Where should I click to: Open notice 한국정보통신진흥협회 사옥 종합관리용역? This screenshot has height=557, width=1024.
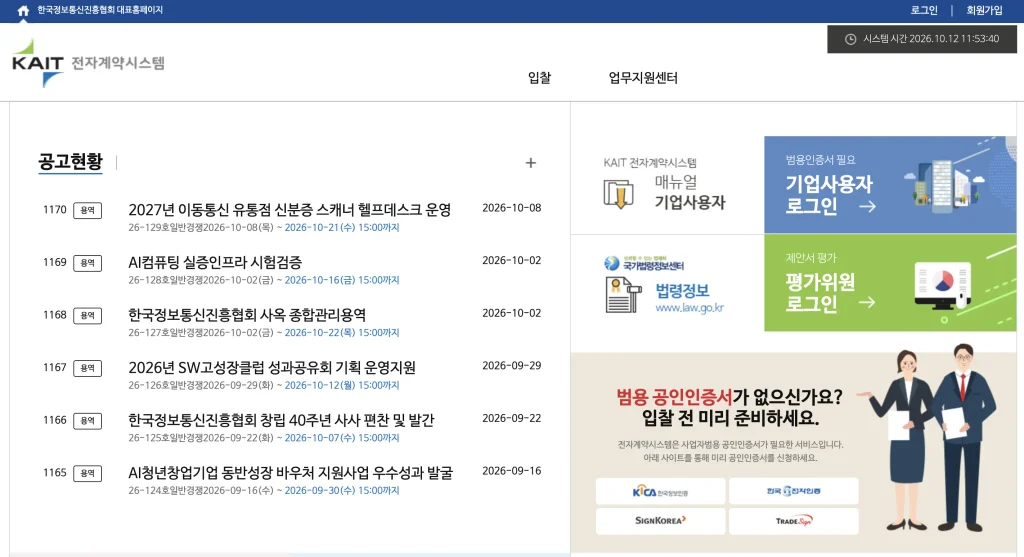click(247, 315)
